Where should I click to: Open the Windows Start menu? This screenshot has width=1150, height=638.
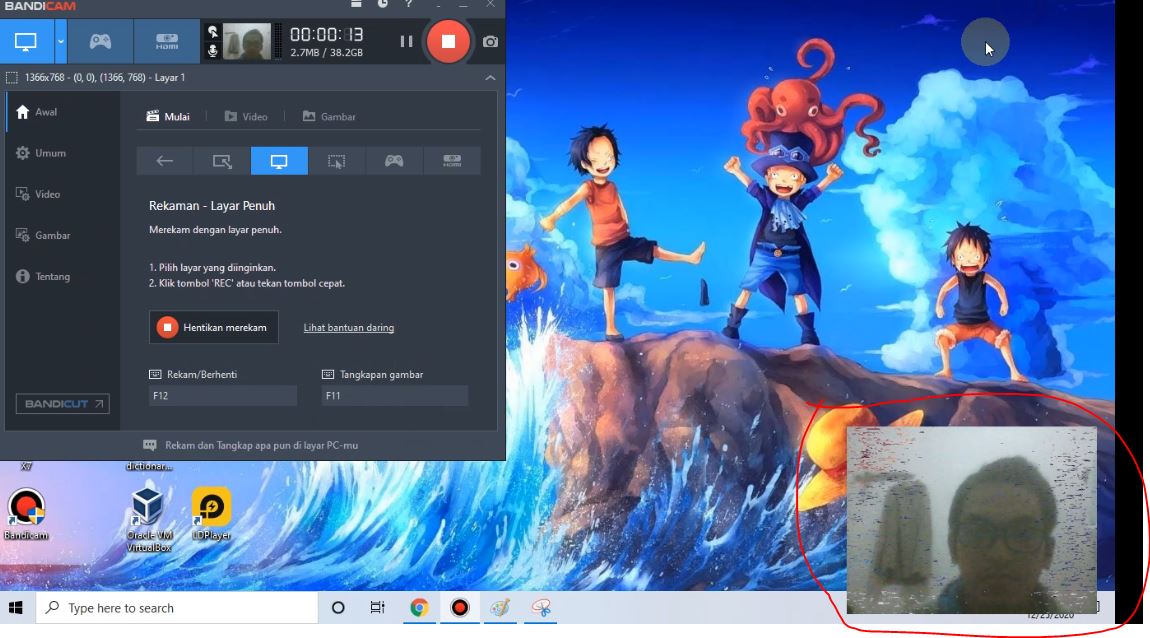coord(16,608)
